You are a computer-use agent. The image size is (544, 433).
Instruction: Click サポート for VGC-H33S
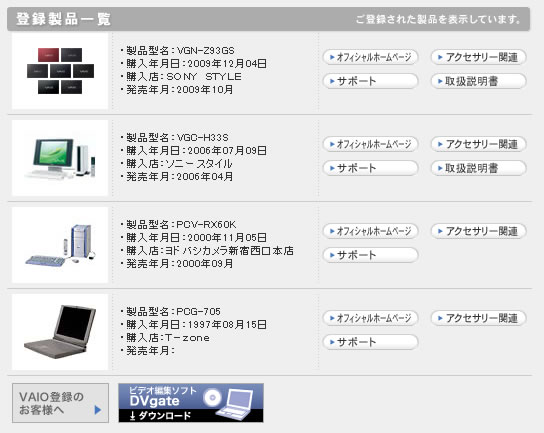371,168
